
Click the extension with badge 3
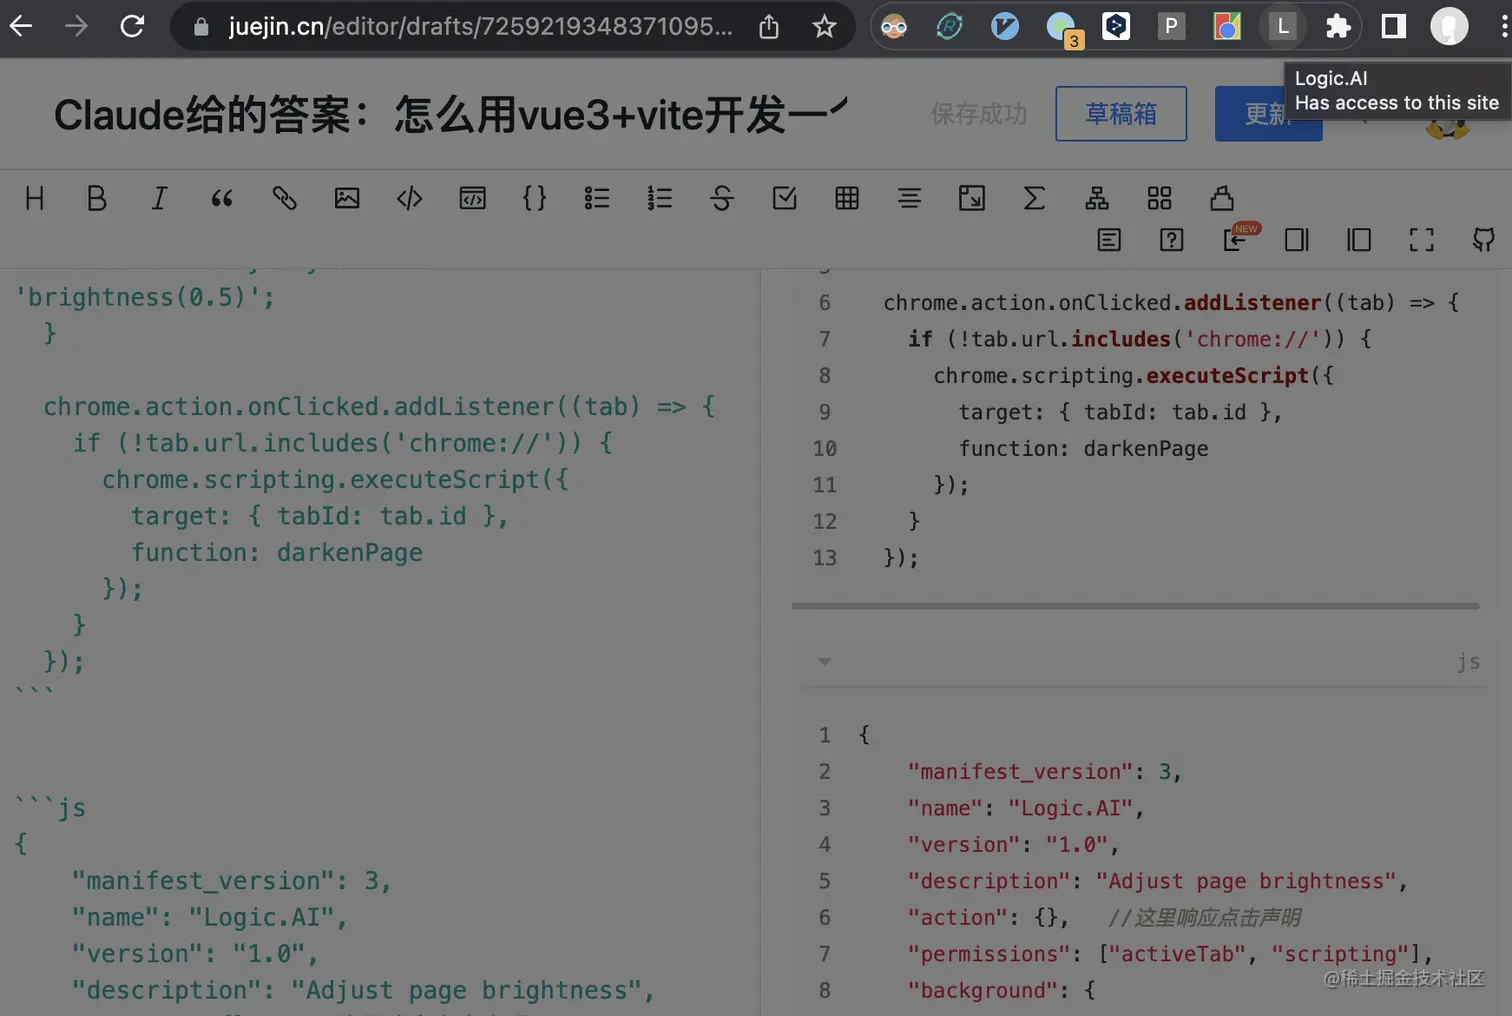coord(1062,28)
